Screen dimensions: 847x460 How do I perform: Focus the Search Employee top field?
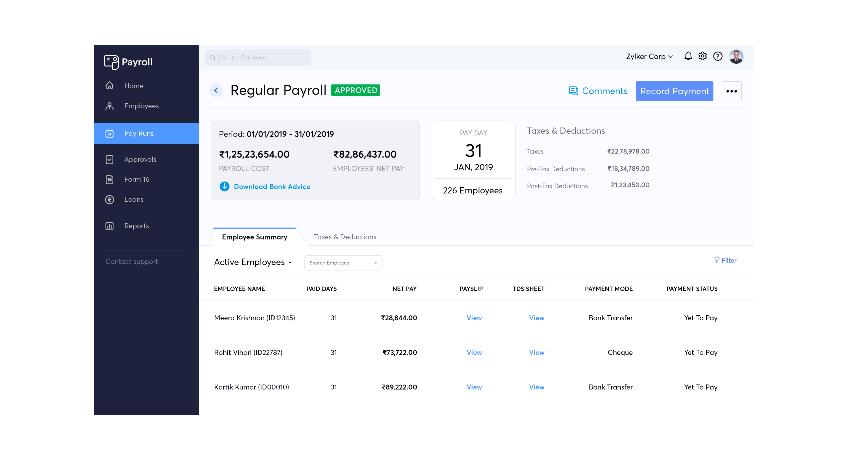click(x=258, y=57)
